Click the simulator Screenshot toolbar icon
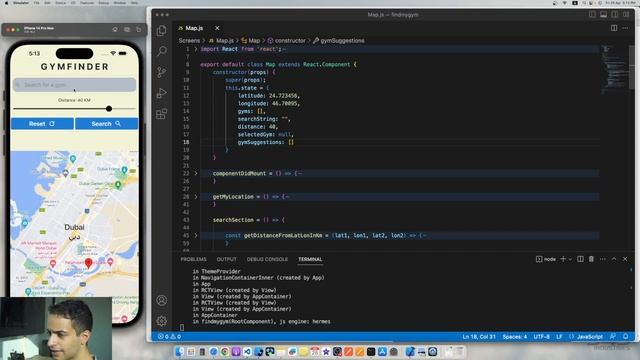 point(127,29)
